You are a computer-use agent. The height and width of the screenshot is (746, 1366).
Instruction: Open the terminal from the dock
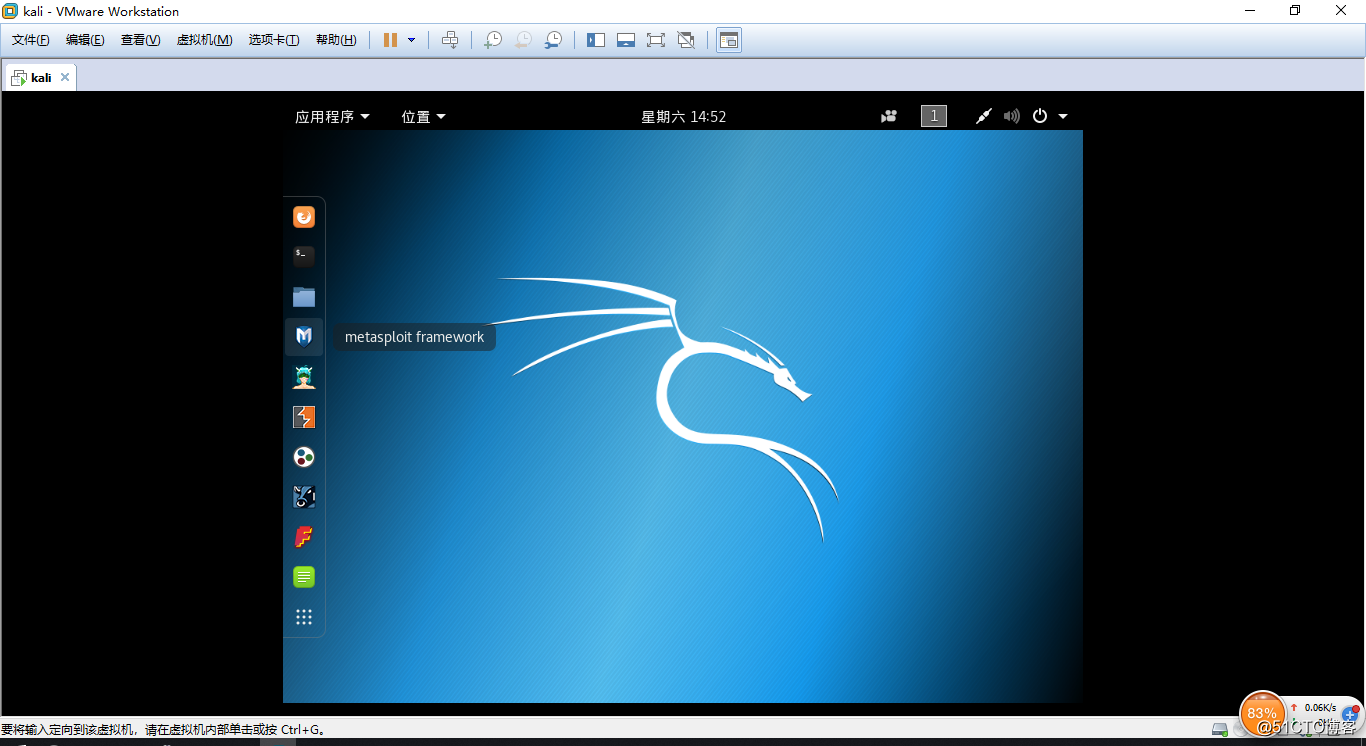[x=304, y=257]
